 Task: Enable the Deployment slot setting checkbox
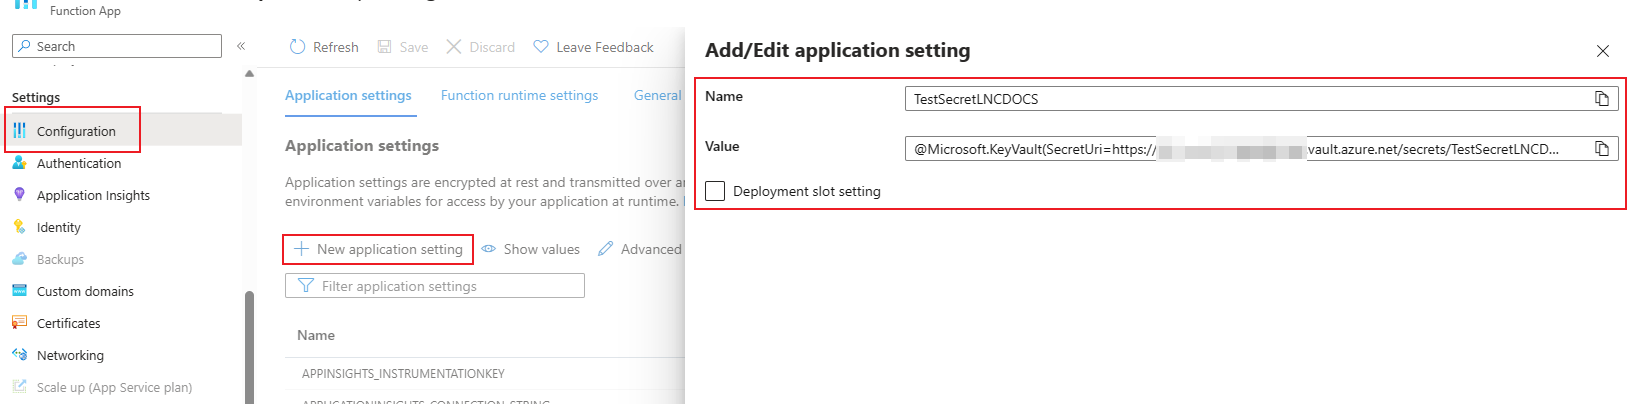pos(715,191)
